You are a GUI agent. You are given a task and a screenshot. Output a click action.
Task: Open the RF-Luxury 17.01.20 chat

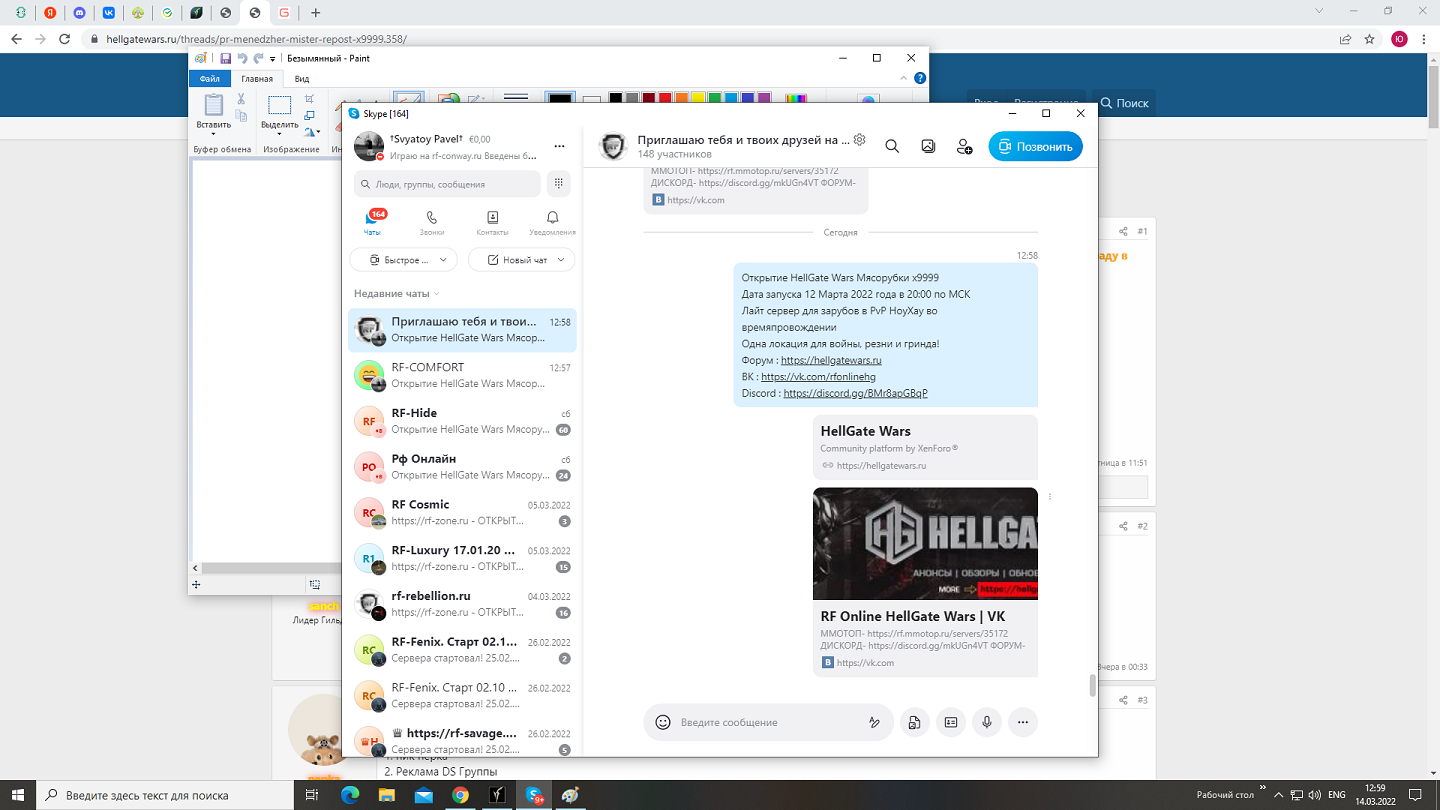click(x=462, y=558)
